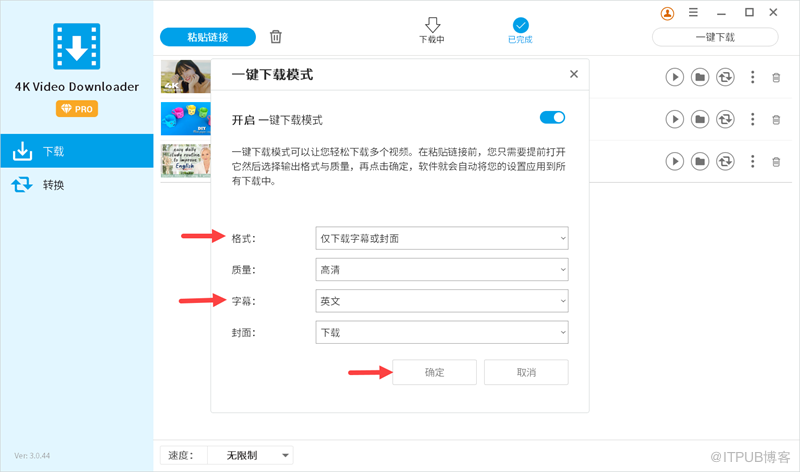
Task: Play the second video in the list
Action: point(674,119)
